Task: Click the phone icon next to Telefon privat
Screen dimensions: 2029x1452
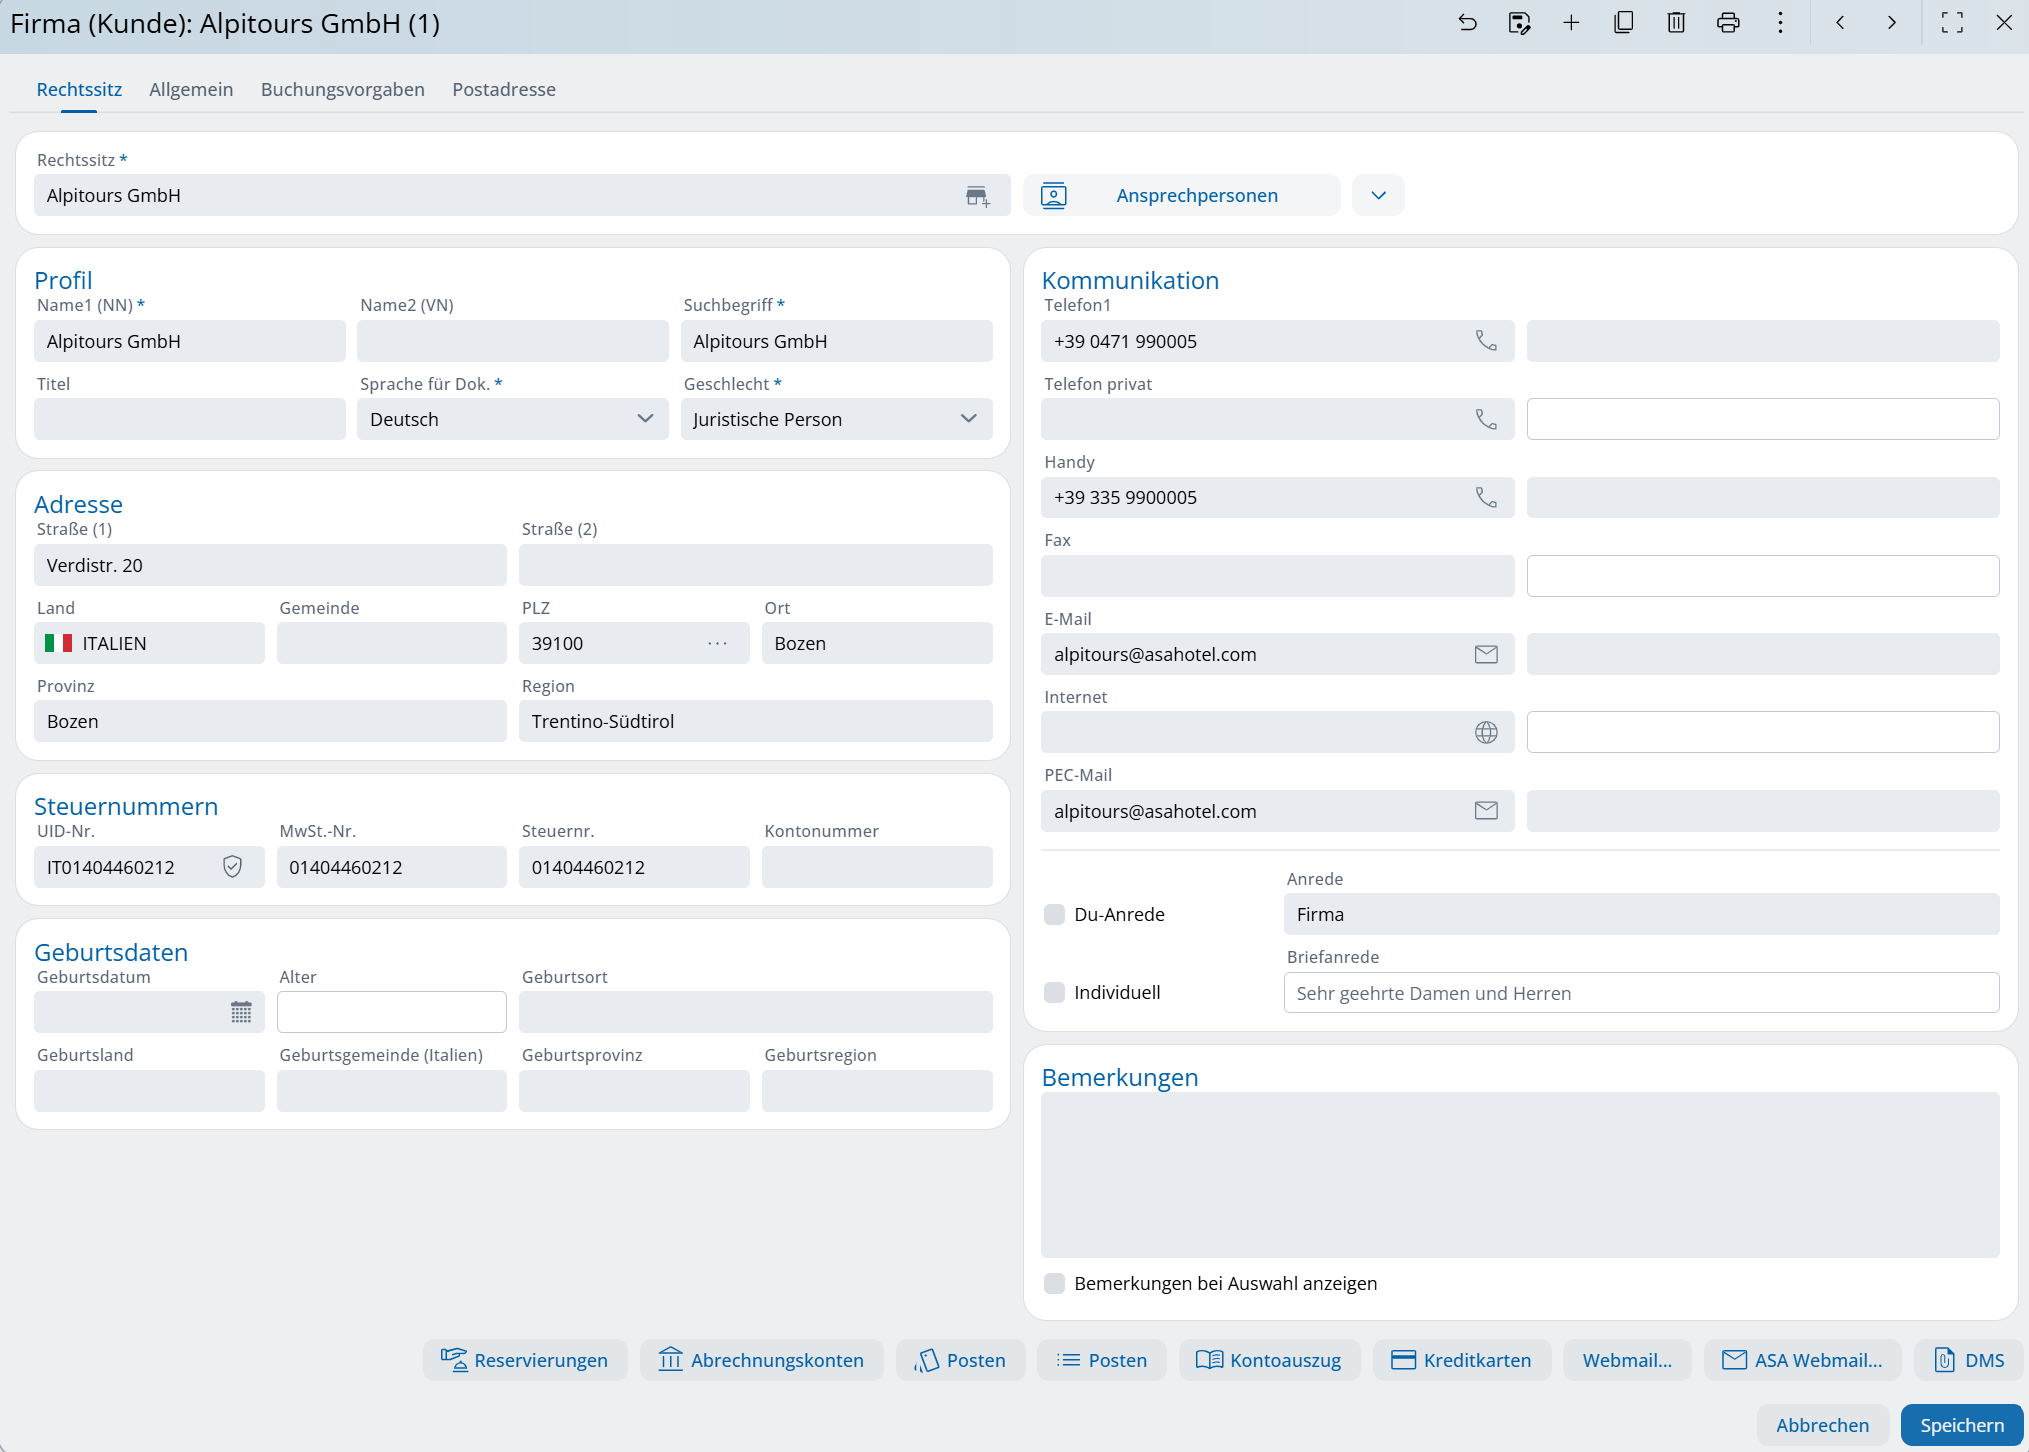Action: pos(1486,419)
